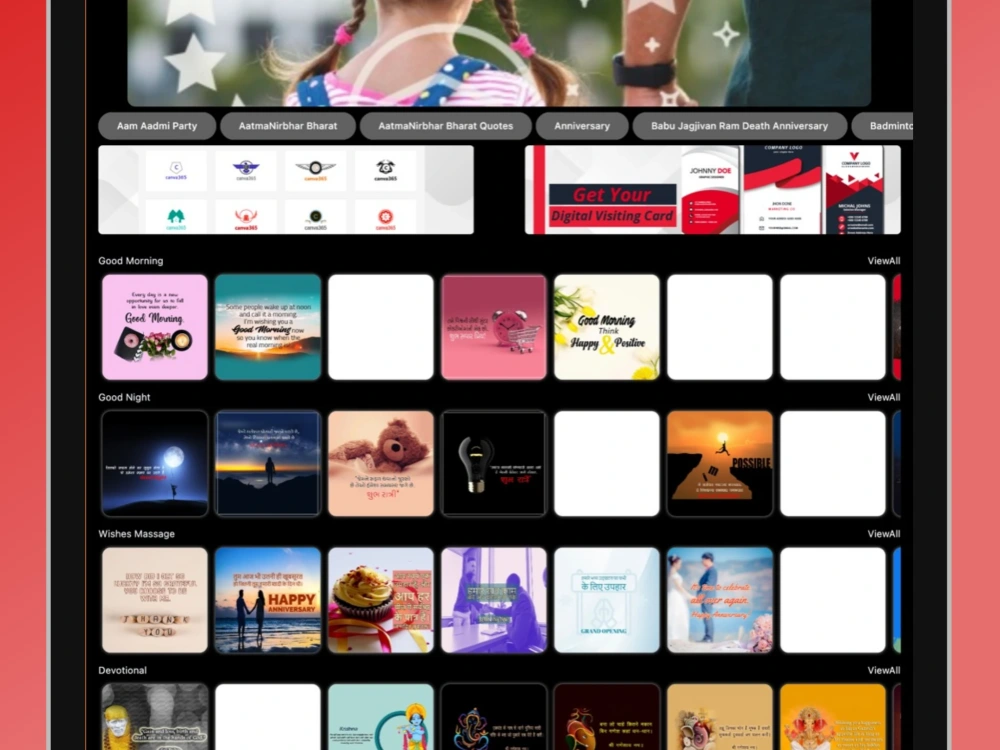
Task: Open dark red Ganesha devotional card
Action: point(607,717)
